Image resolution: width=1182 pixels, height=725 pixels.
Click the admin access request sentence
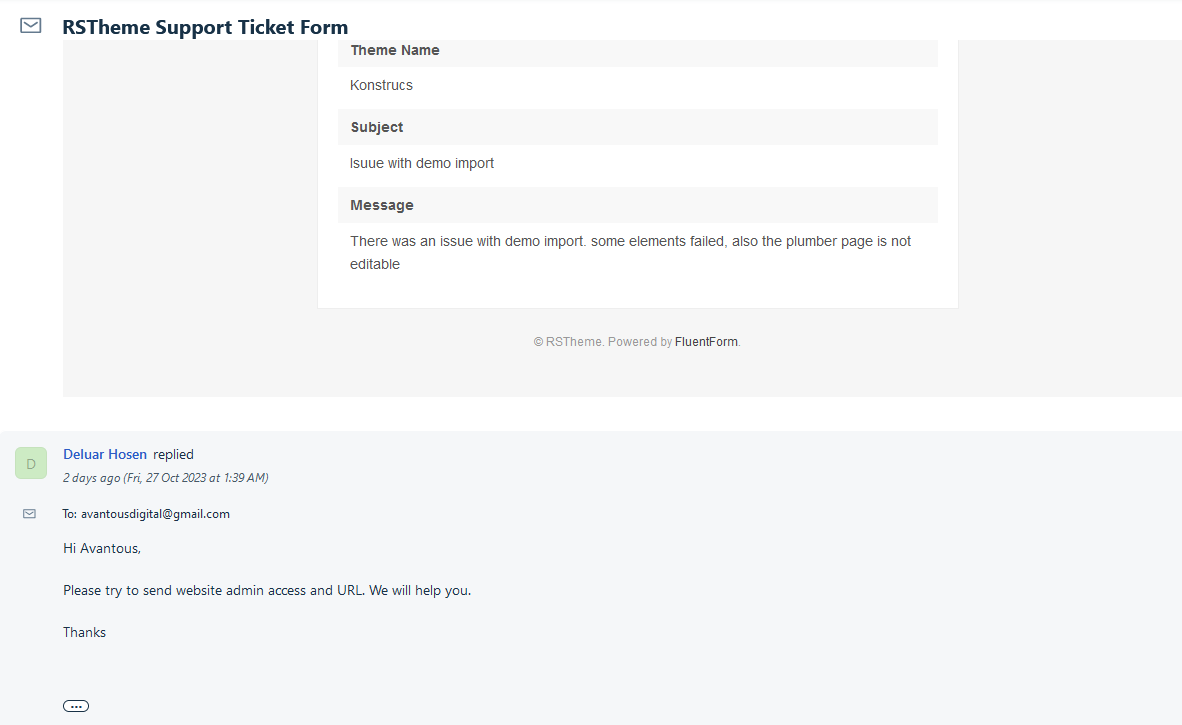click(x=267, y=590)
